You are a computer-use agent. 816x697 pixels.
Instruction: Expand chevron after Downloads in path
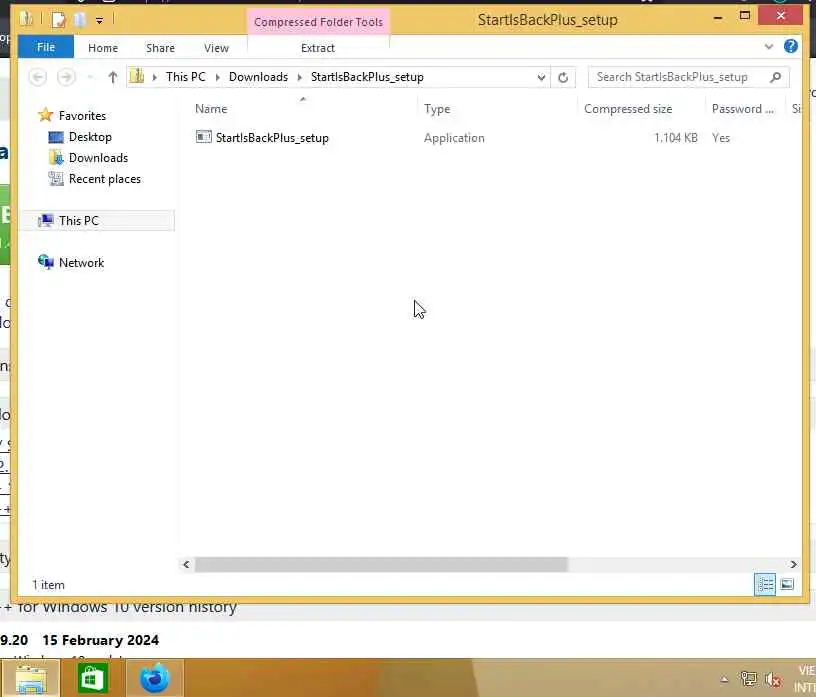point(300,78)
